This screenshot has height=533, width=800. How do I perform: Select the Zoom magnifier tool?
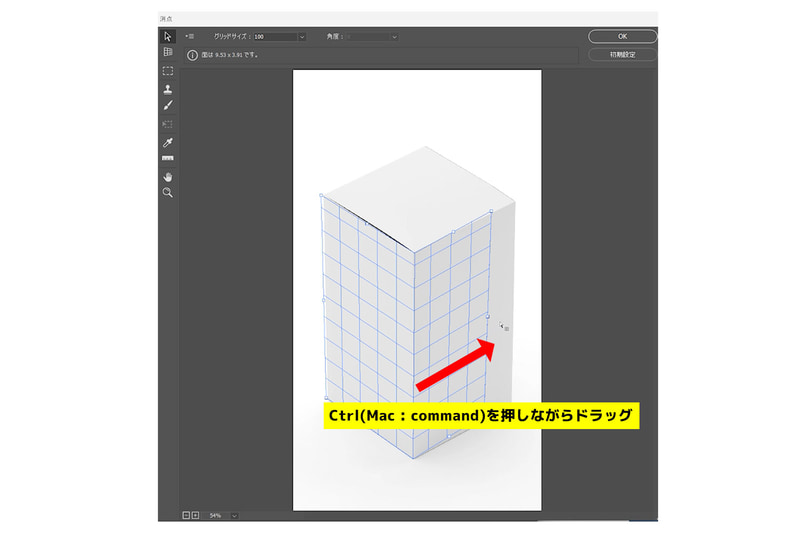coord(168,193)
